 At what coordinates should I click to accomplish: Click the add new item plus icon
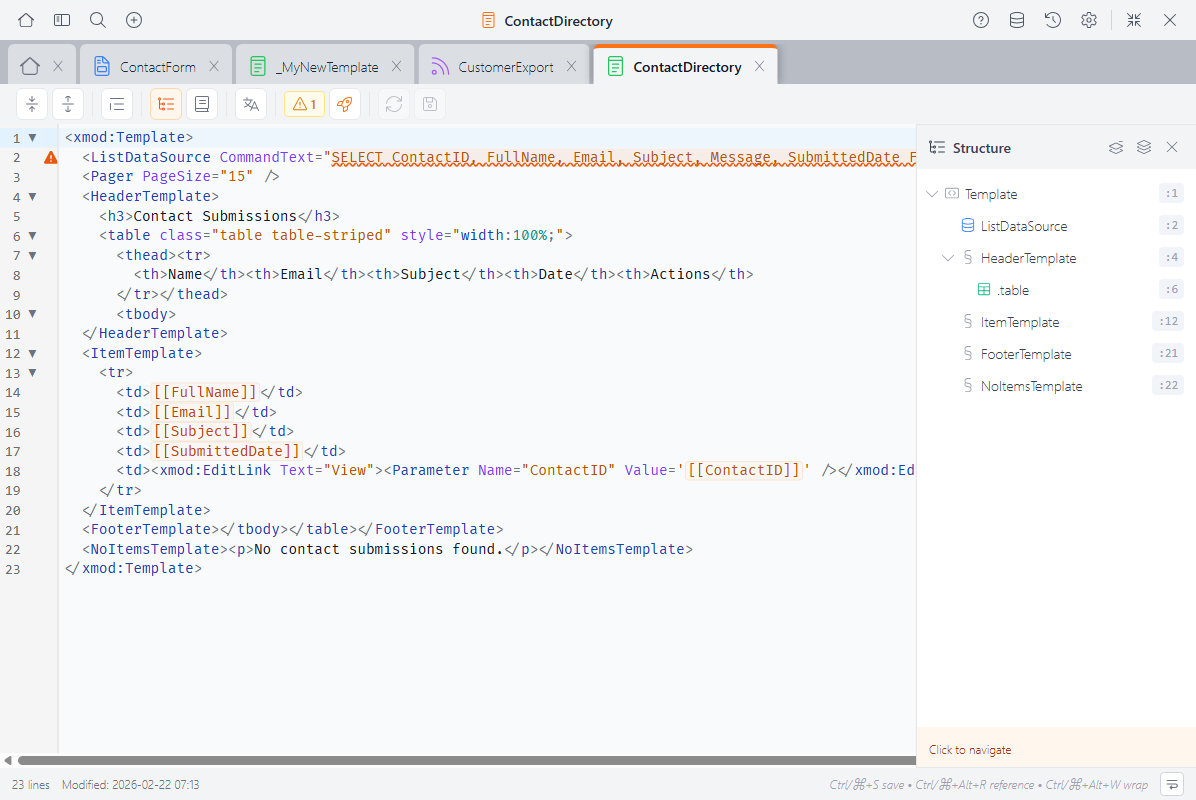coord(133,20)
